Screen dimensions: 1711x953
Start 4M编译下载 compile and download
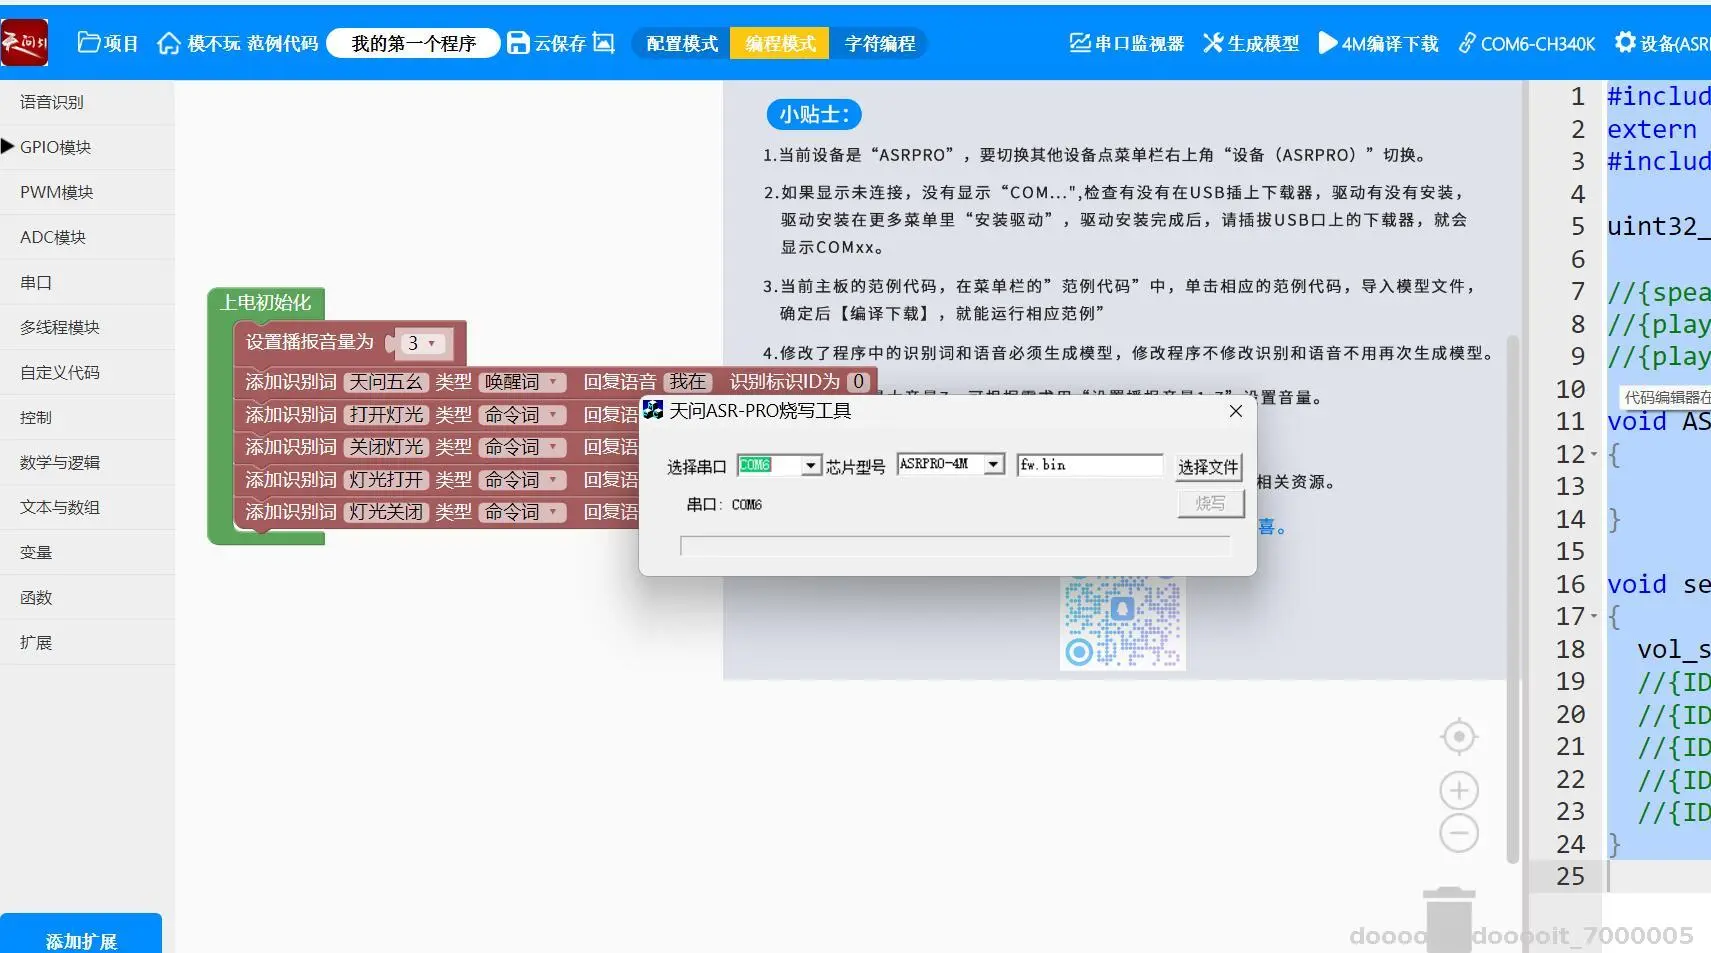(x=1378, y=42)
